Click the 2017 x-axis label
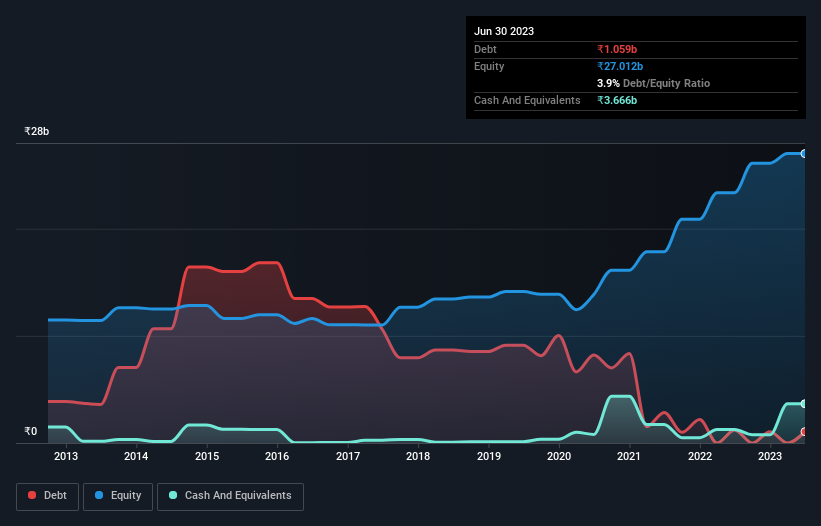This screenshot has height=526, width=821. (348, 456)
